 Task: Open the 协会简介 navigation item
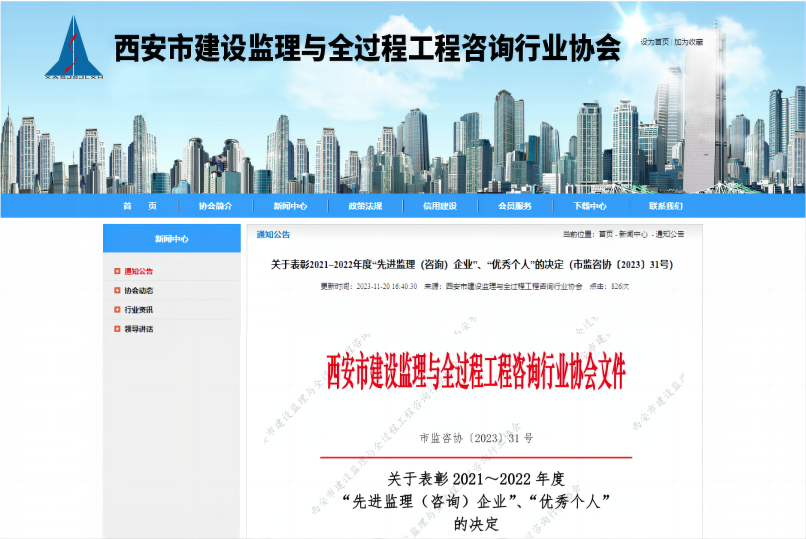coord(215,206)
